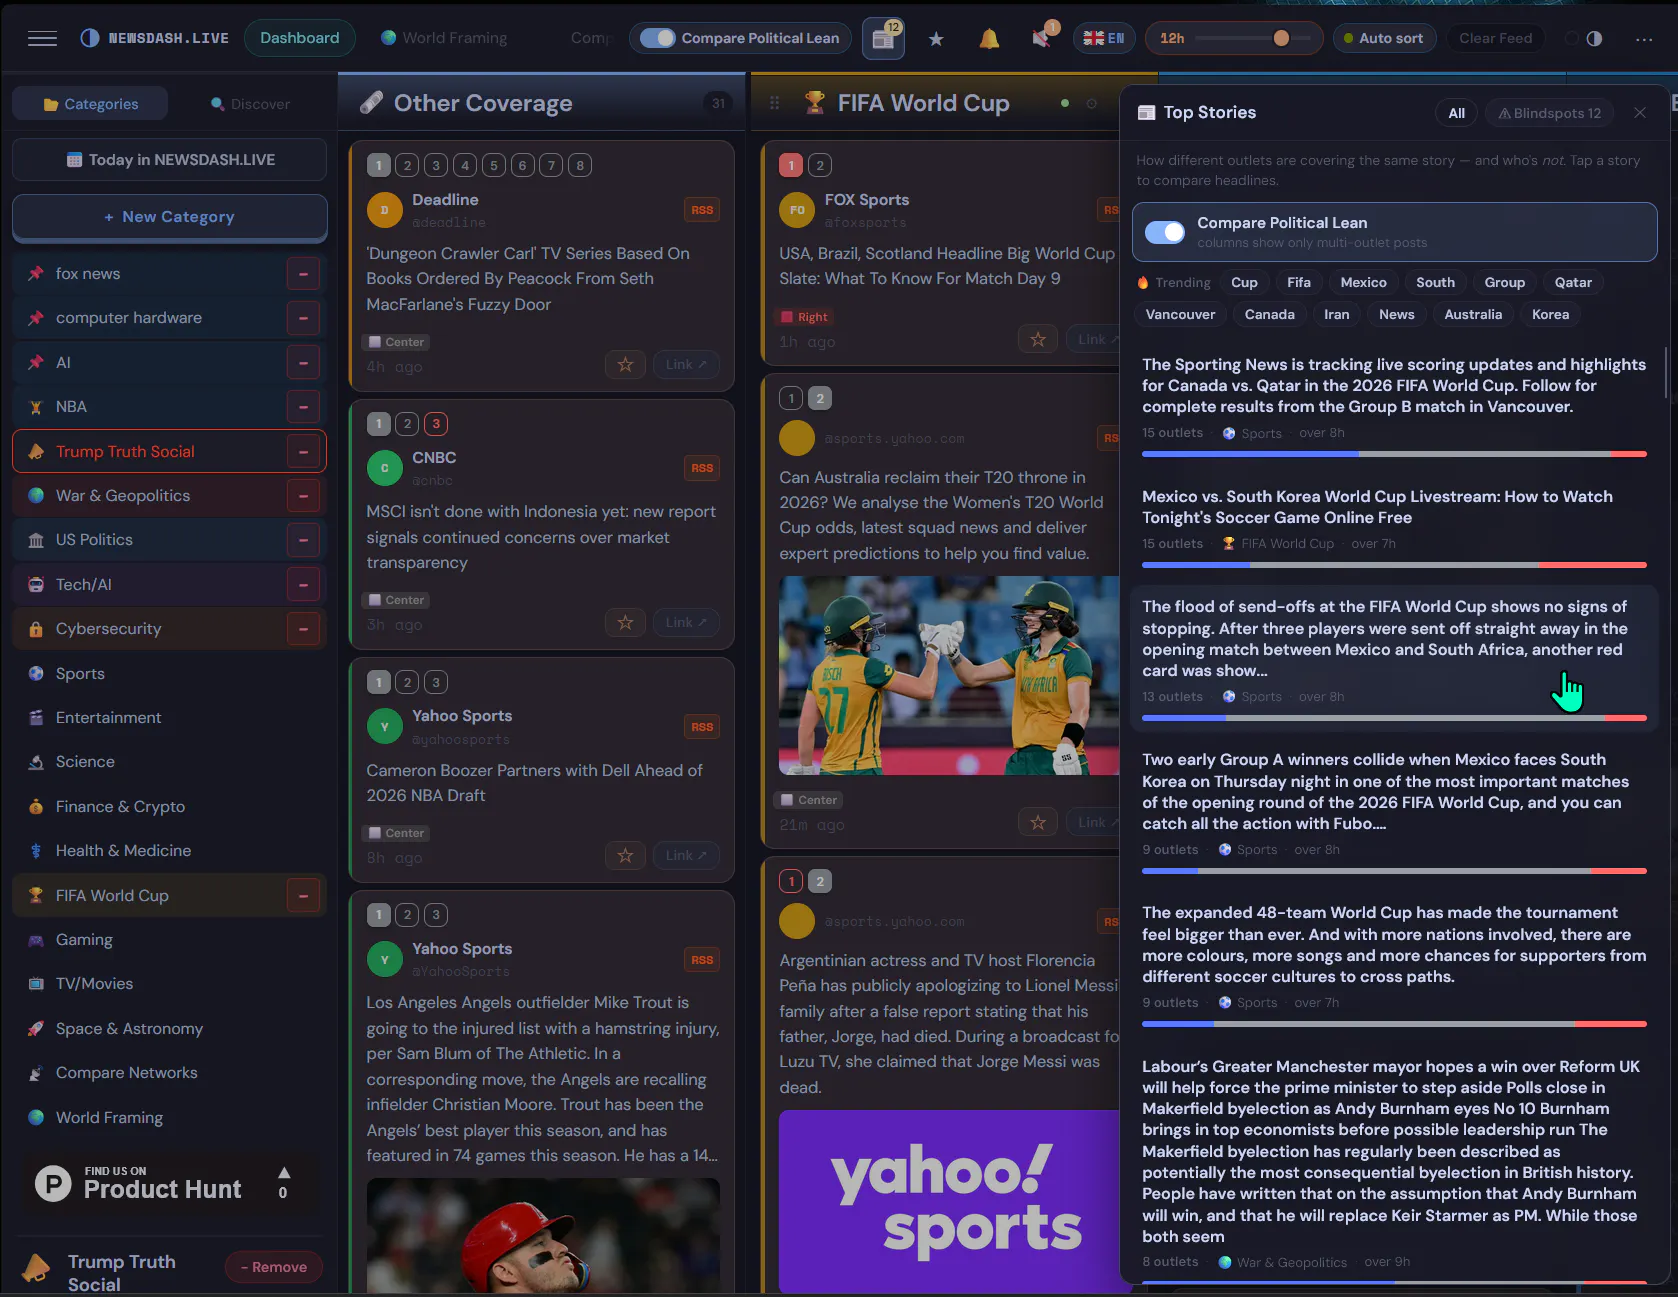
Task: Click the drag handle on FIFA World Cup column
Action: (x=774, y=103)
